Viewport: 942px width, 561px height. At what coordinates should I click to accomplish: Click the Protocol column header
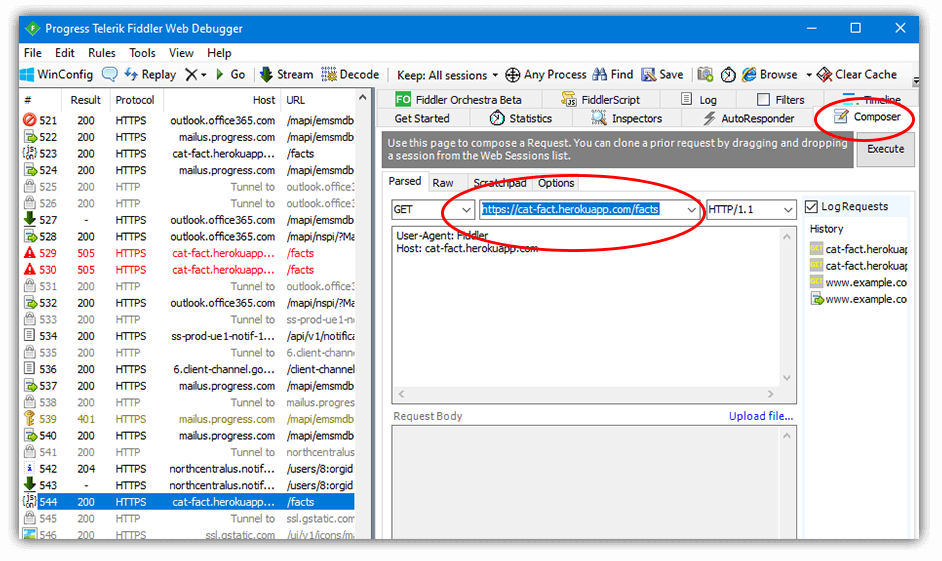click(135, 100)
